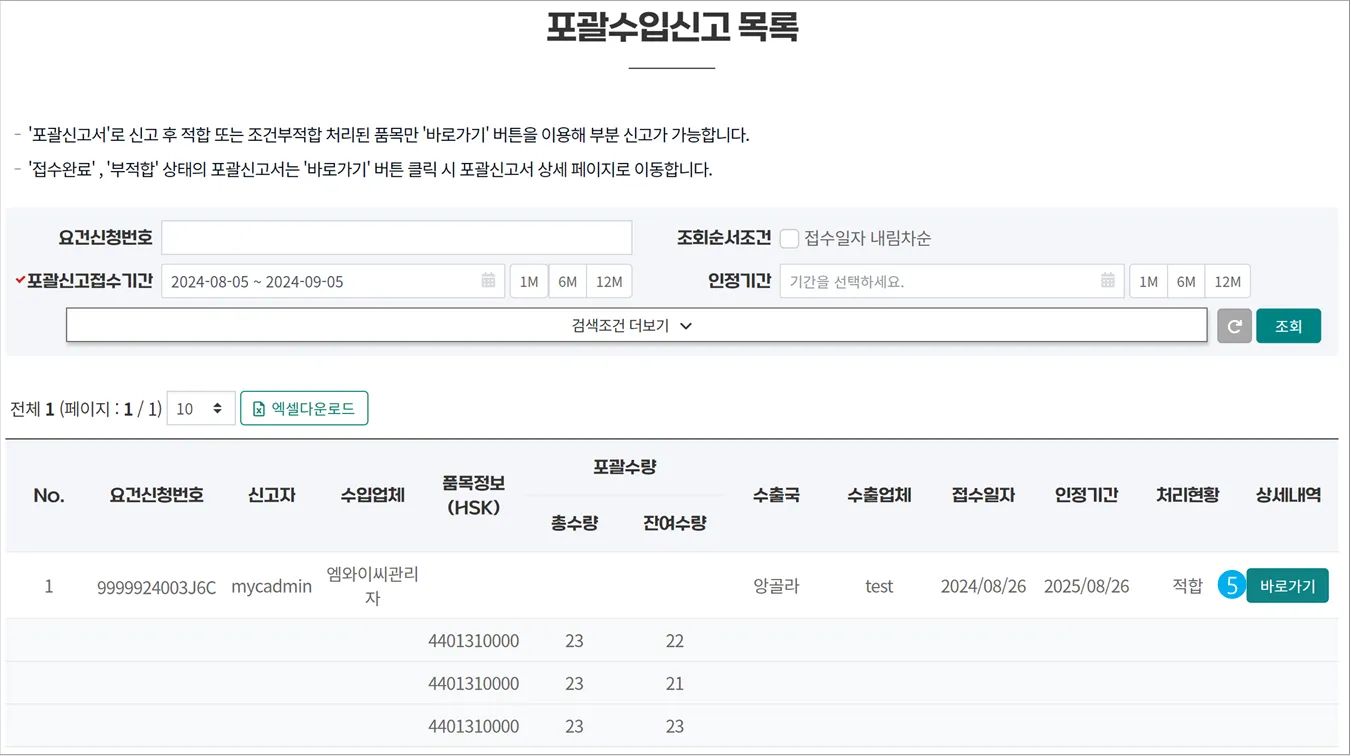Select 12M for 인정기간
The image size is (1351, 756).
[x=1227, y=281]
